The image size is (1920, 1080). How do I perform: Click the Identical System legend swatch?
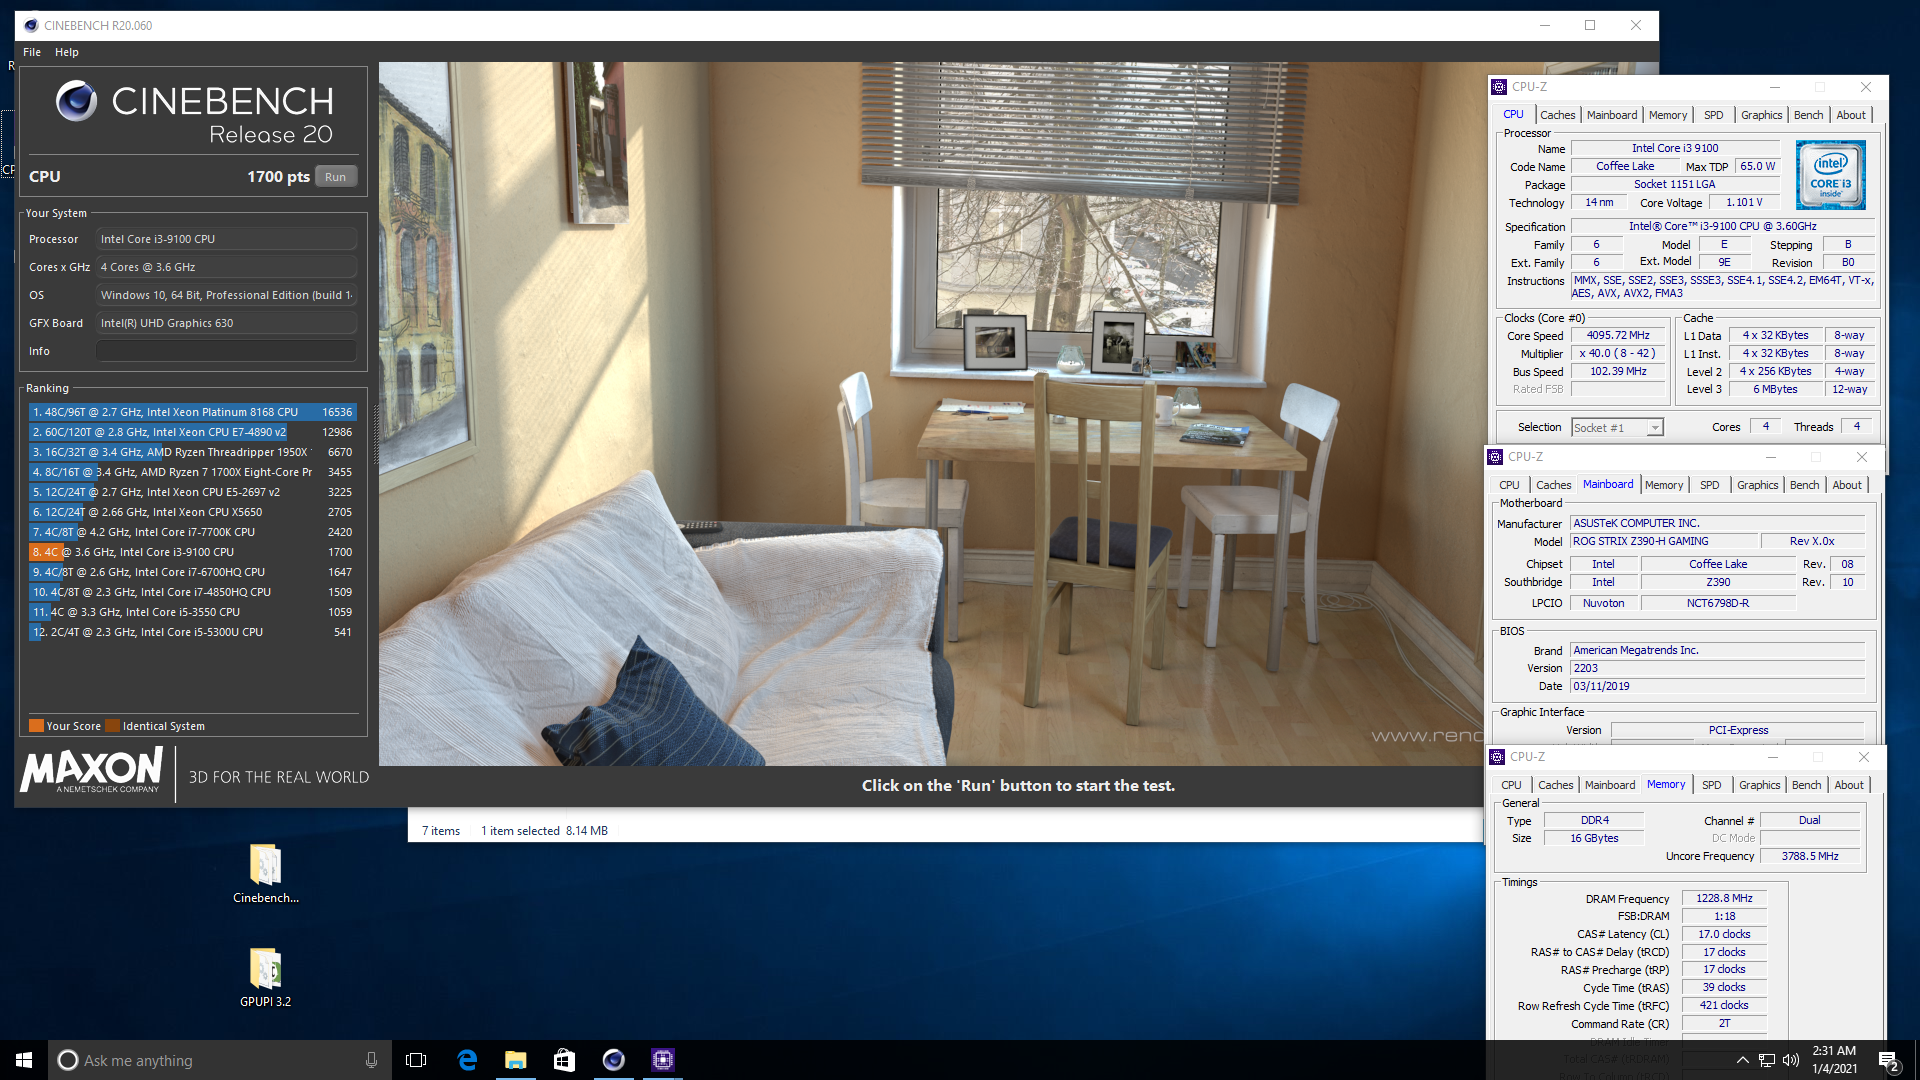tap(113, 726)
